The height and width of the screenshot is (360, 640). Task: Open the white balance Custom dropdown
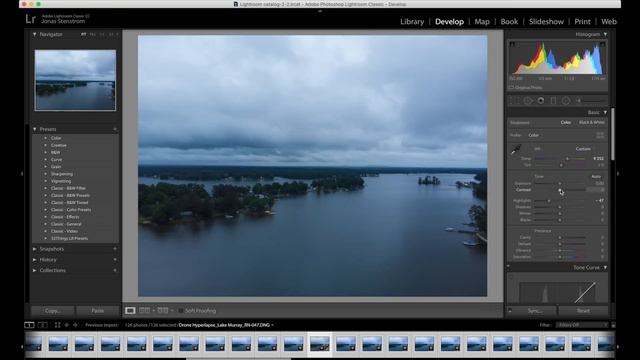coord(584,149)
